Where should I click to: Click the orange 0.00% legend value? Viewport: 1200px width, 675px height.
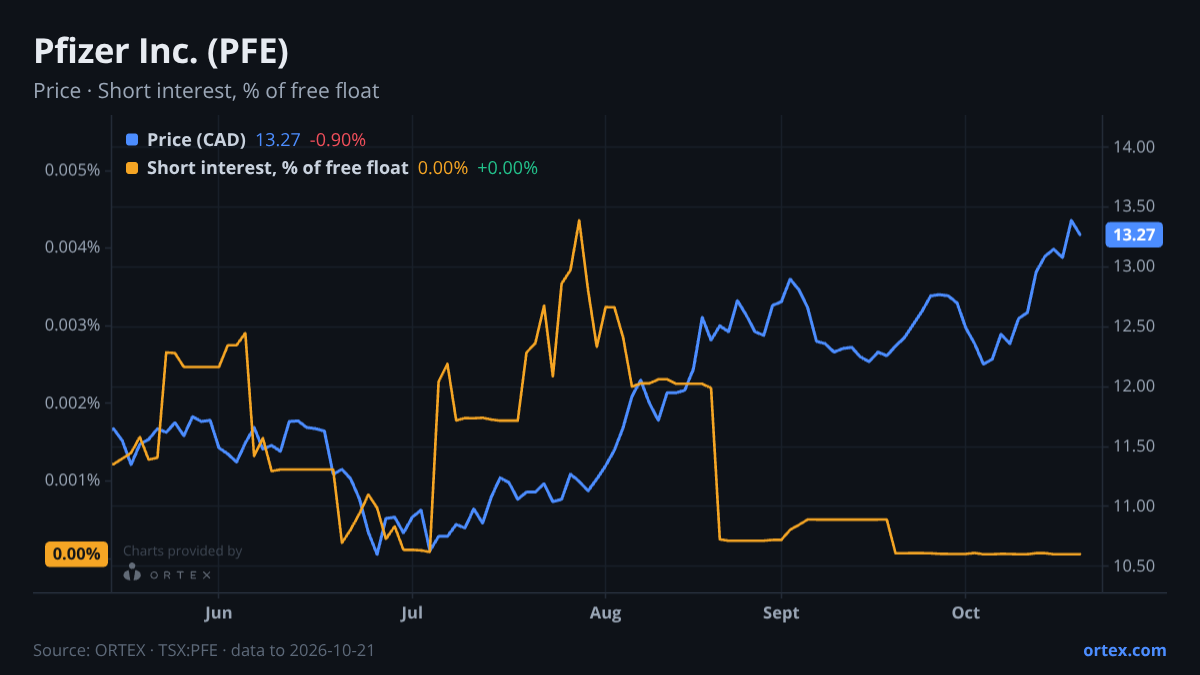442,168
